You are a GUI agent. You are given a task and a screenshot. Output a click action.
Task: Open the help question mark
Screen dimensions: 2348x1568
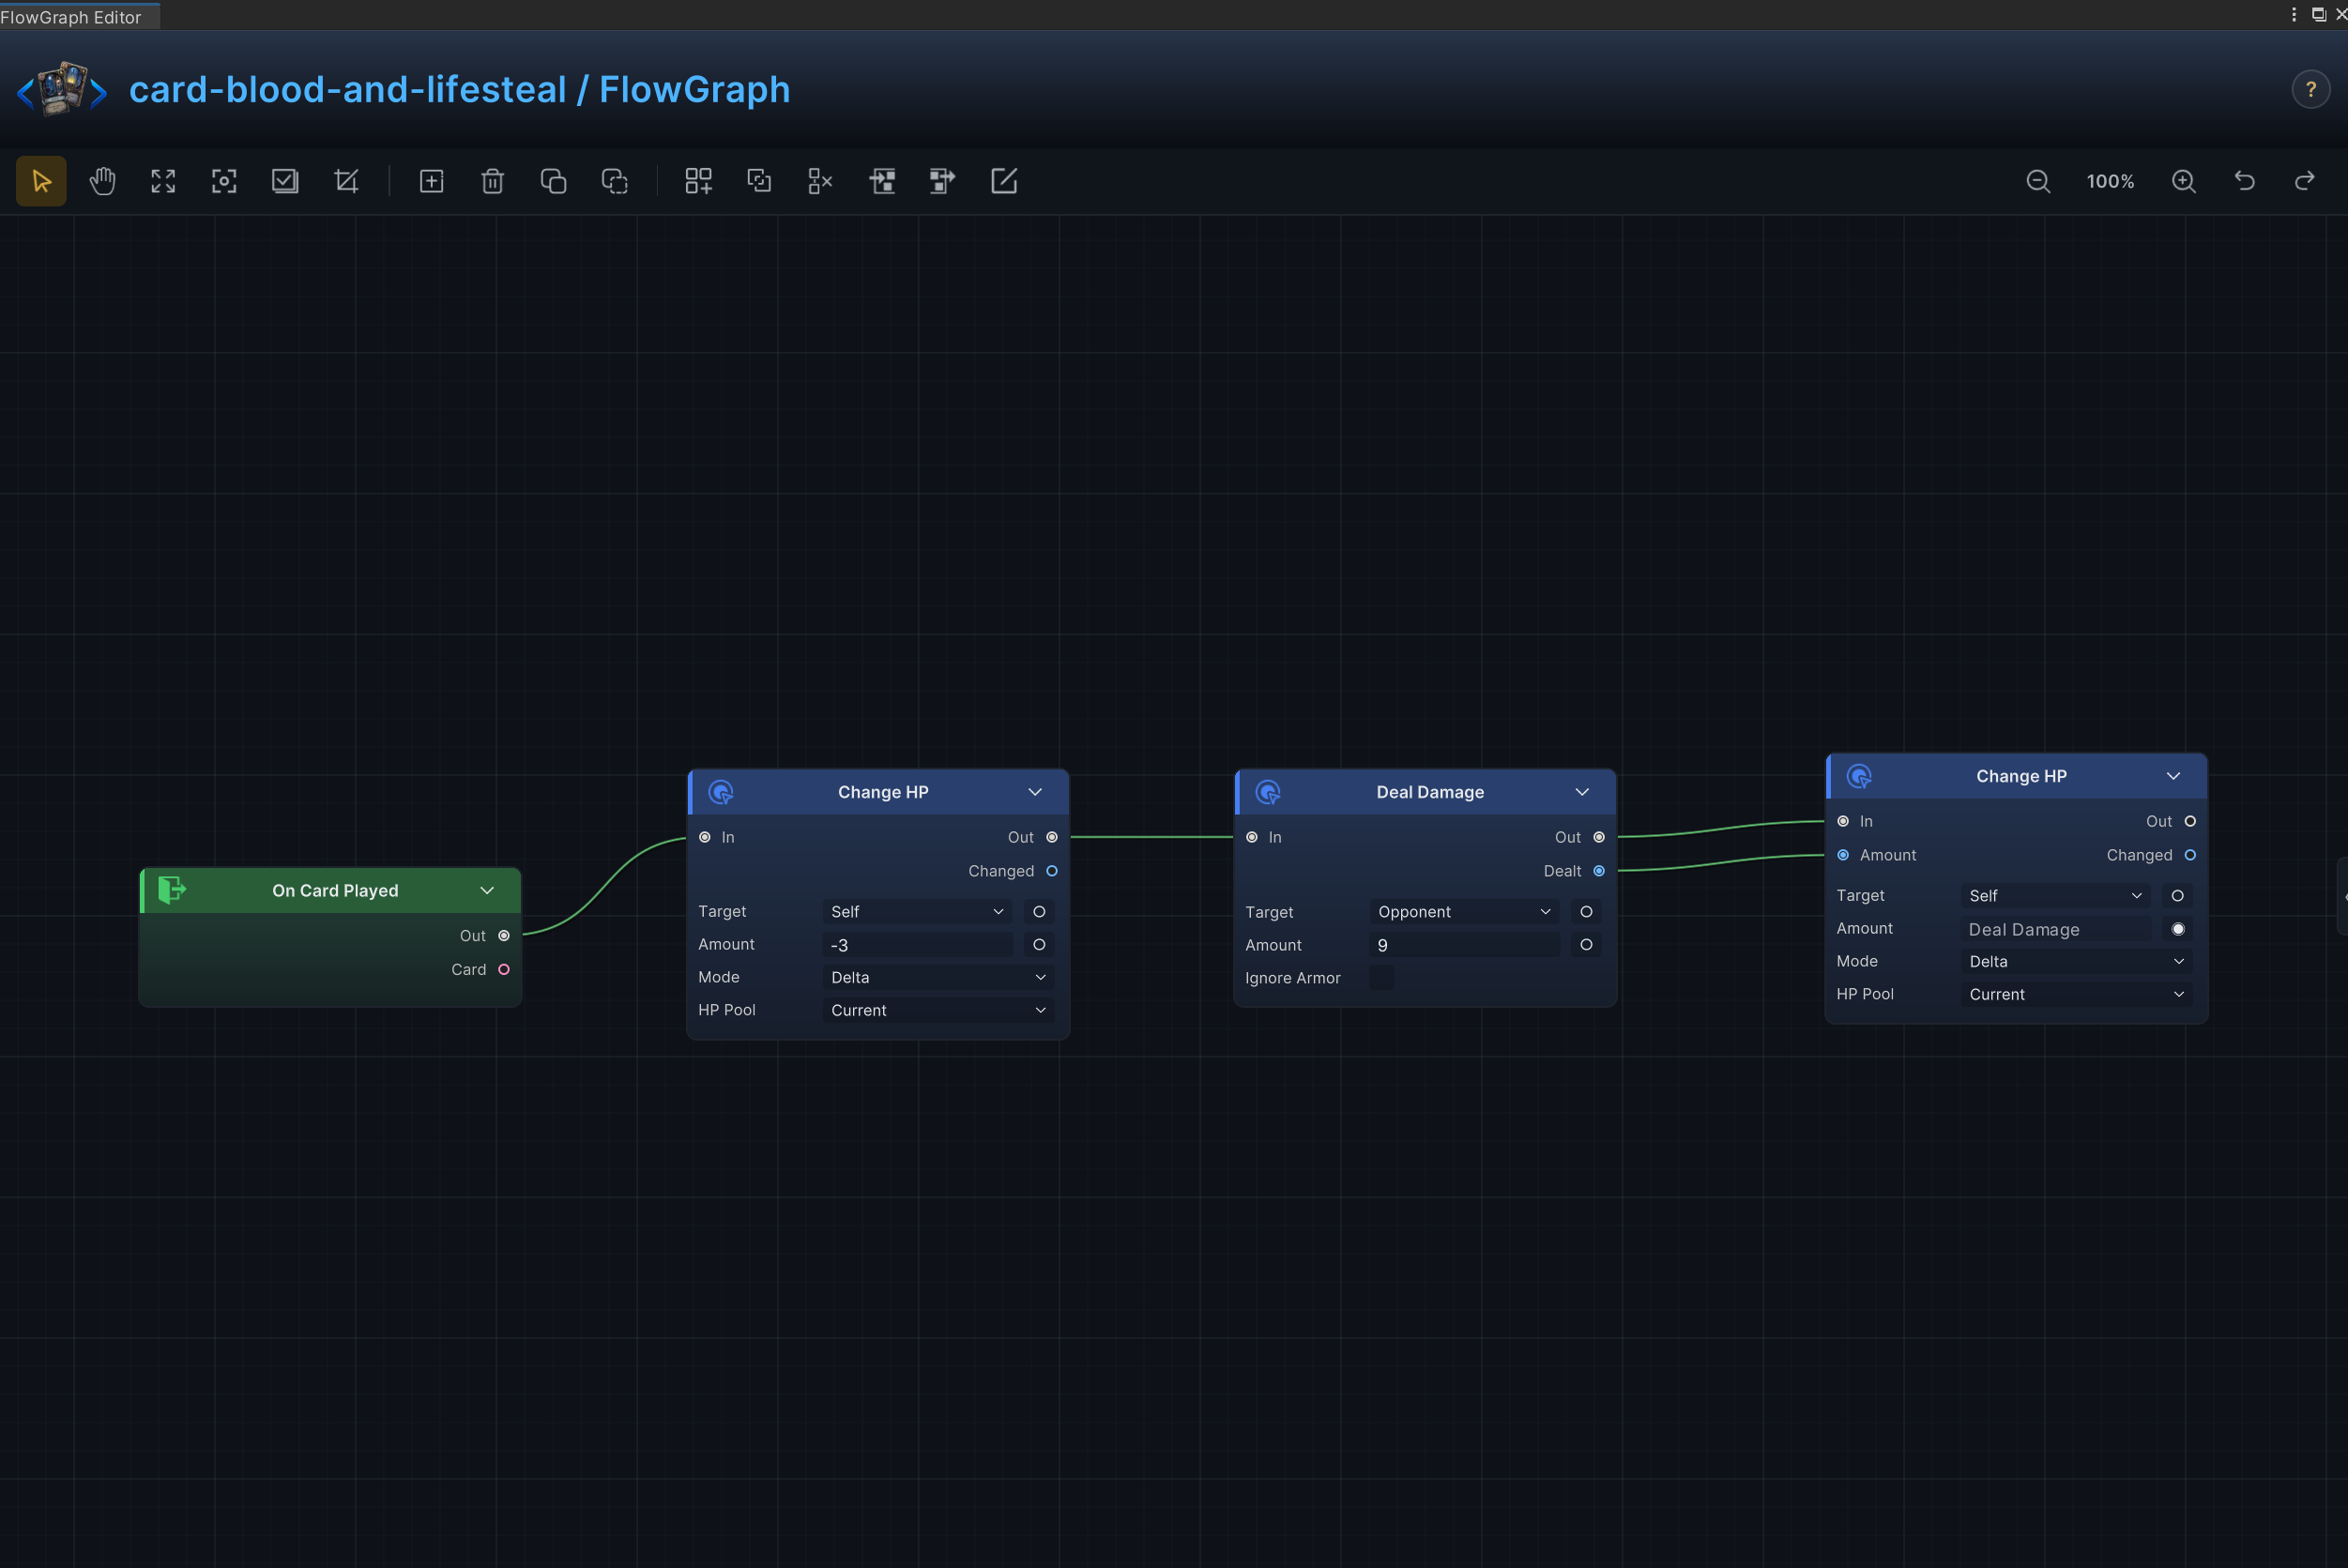(2311, 90)
